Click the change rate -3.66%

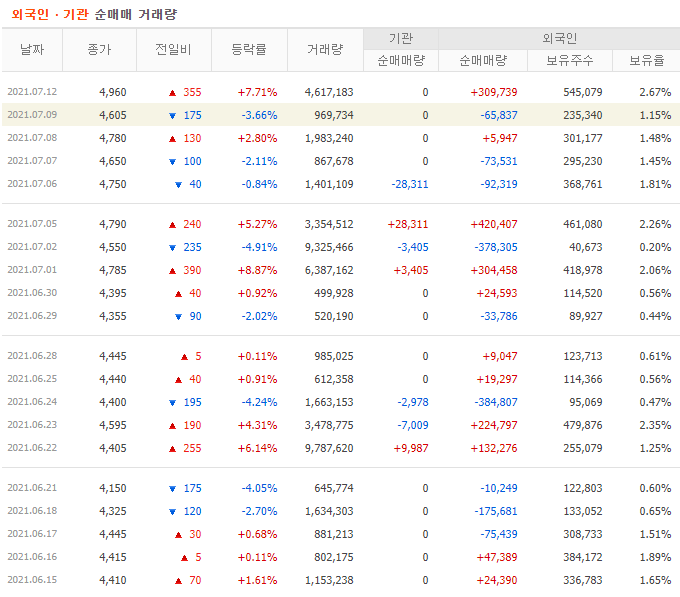coord(259,115)
